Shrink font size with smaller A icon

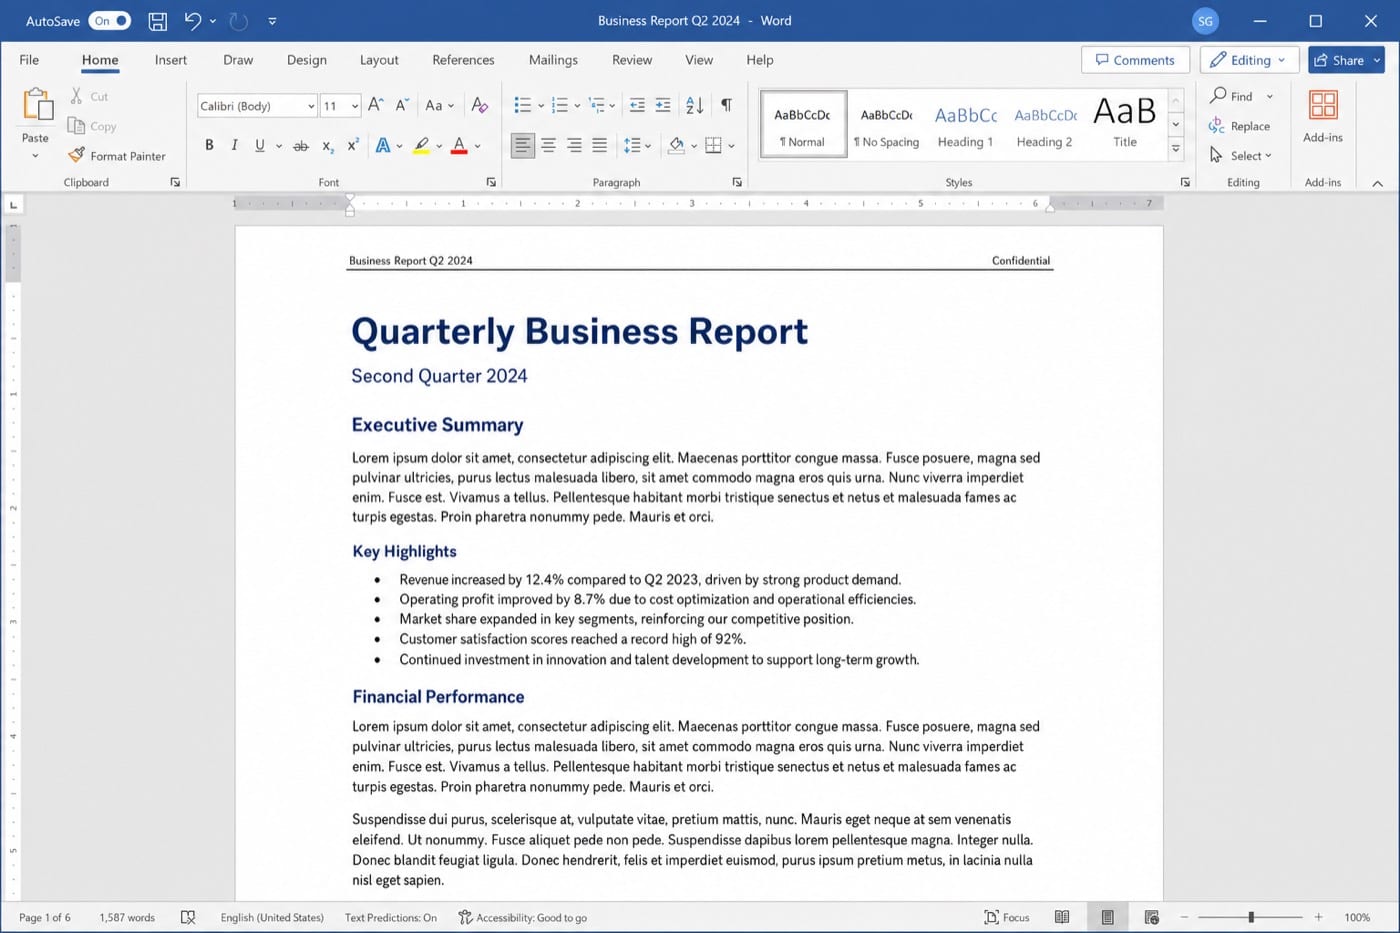click(402, 105)
